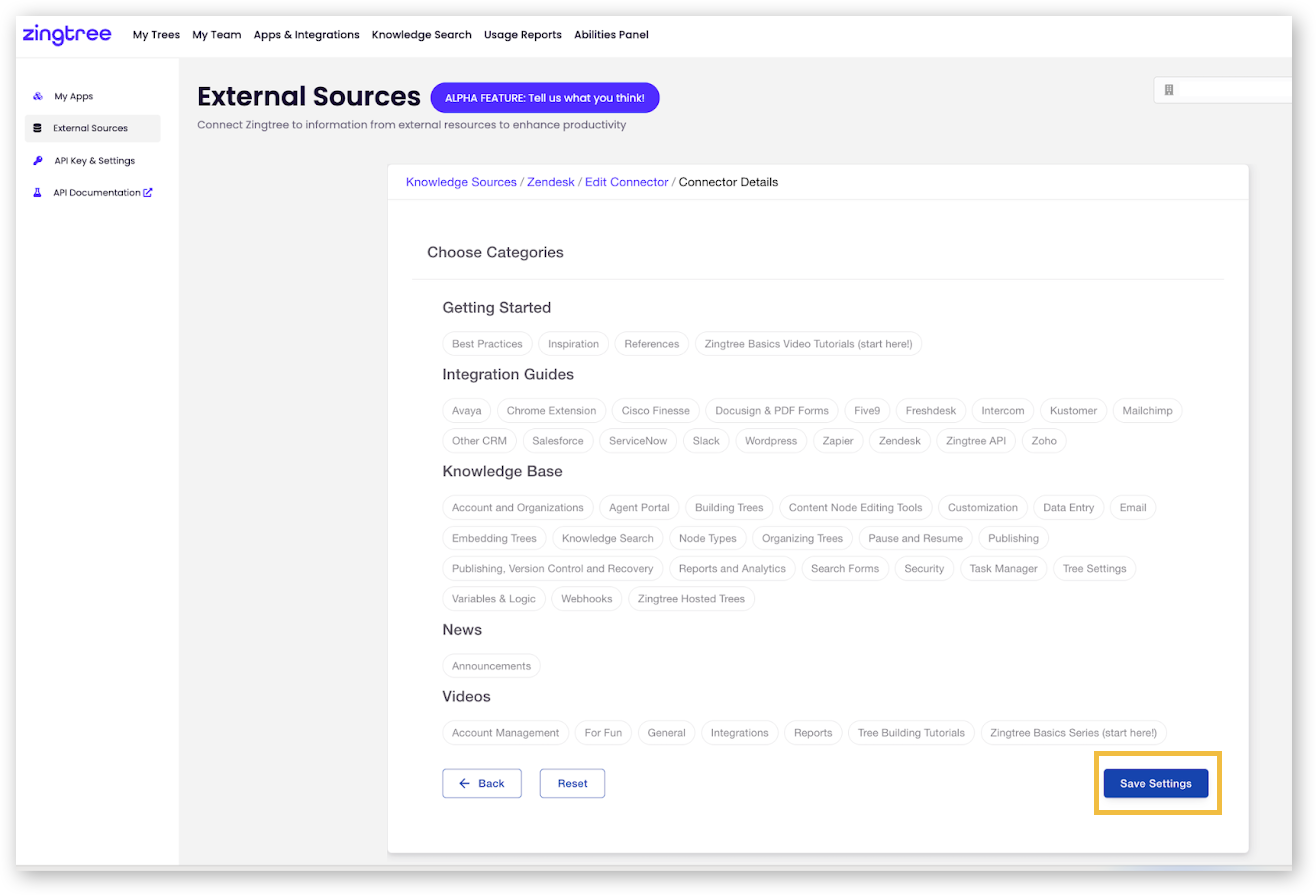Viewport: 1316px width, 895px height.
Task: Select the Wordpress chip
Action: [x=770, y=441]
